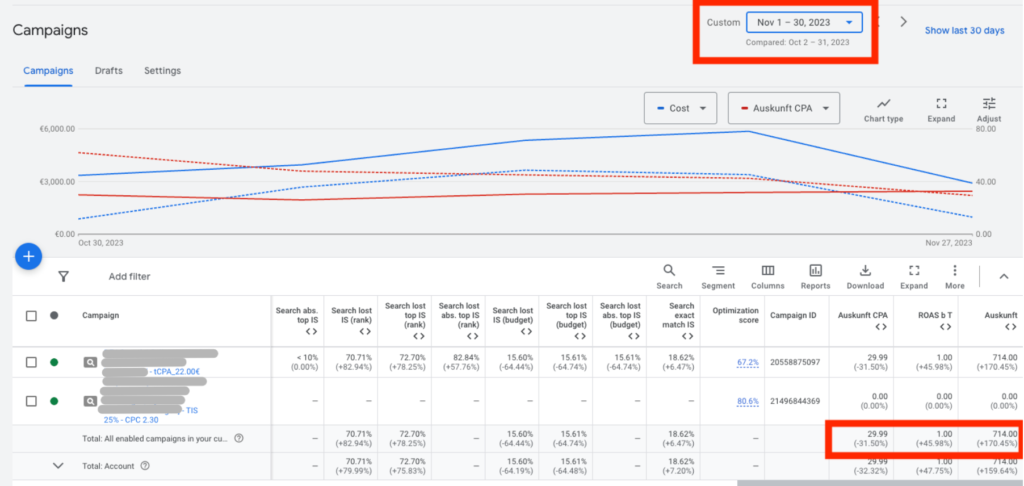This screenshot has width=1024, height=486.
Task: Click the Adjust chart settings icon
Action: point(989,104)
